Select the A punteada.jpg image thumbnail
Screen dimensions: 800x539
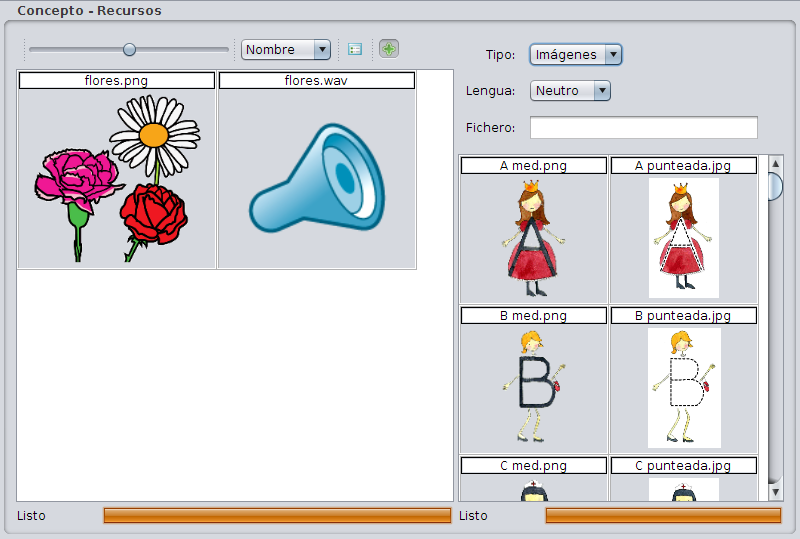coord(684,238)
